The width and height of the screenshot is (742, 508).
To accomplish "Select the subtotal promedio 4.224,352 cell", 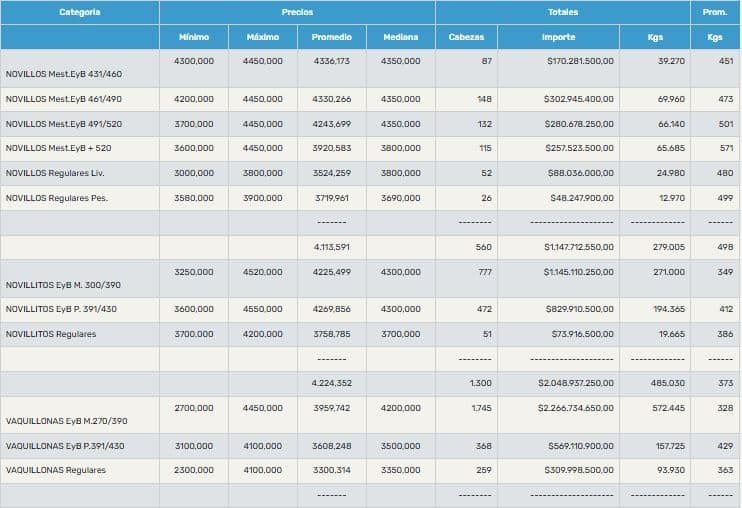I will point(332,383).
